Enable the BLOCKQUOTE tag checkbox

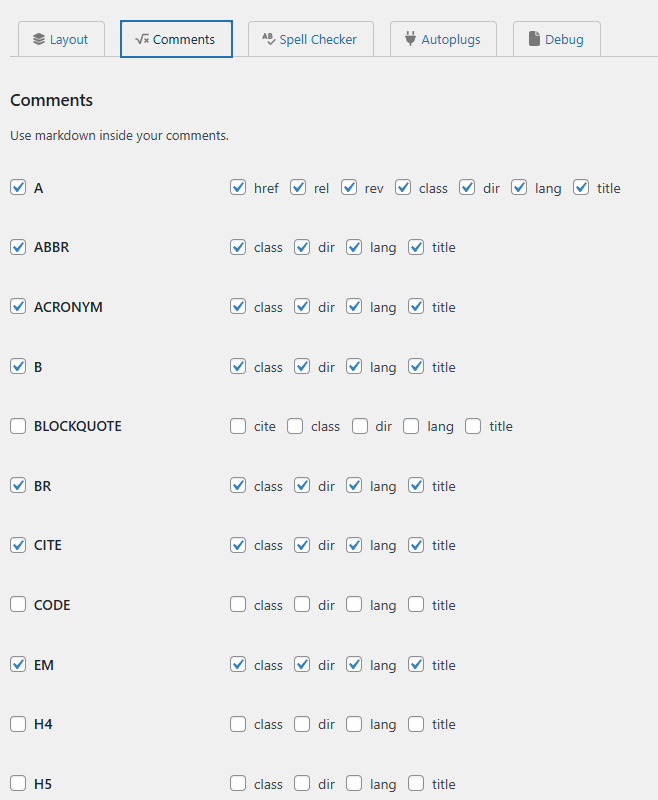(18, 426)
